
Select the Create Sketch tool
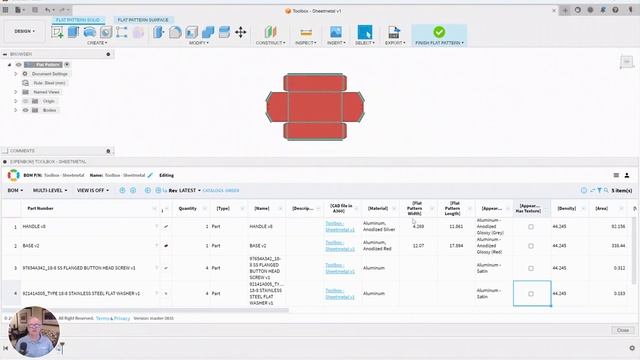tap(57, 32)
